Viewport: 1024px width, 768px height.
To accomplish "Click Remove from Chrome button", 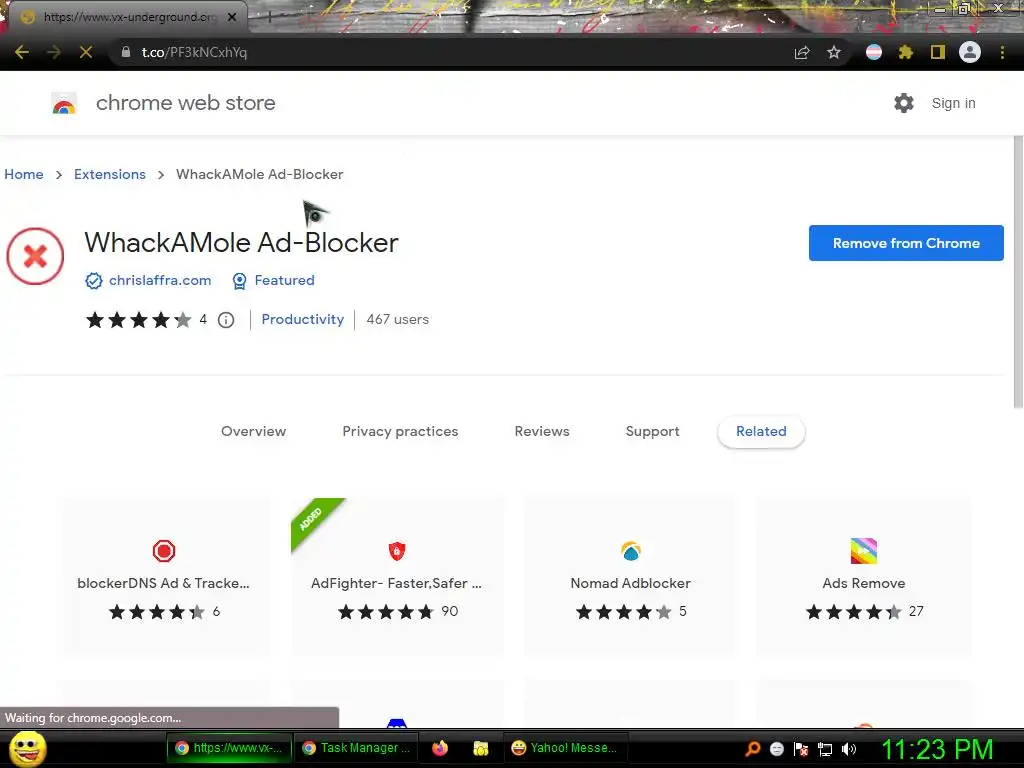I will click(906, 243).
